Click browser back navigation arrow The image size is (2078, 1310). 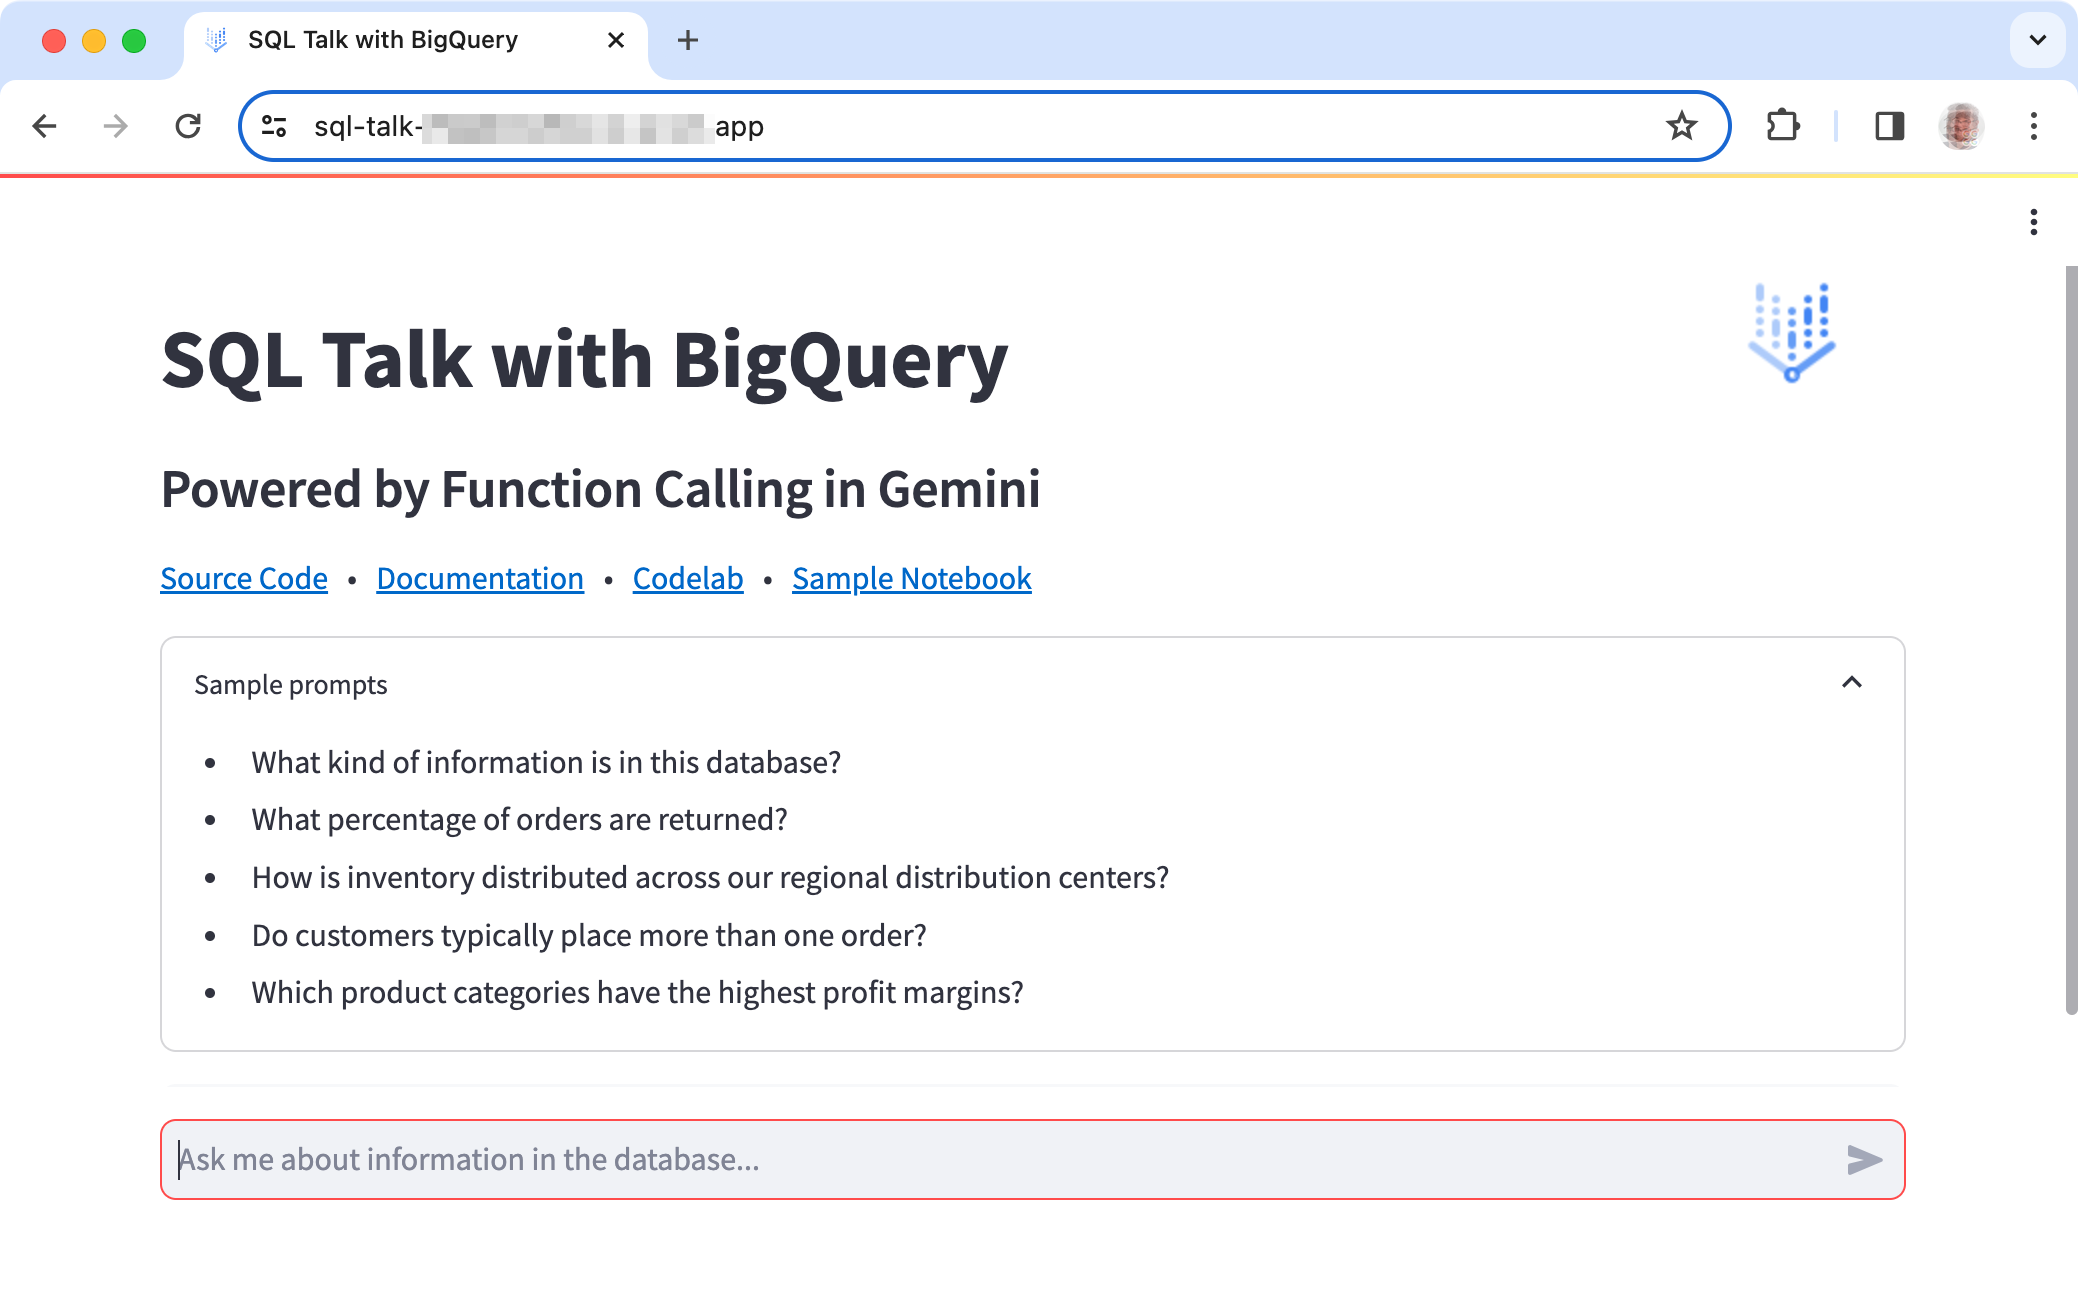tap(44, 125)
